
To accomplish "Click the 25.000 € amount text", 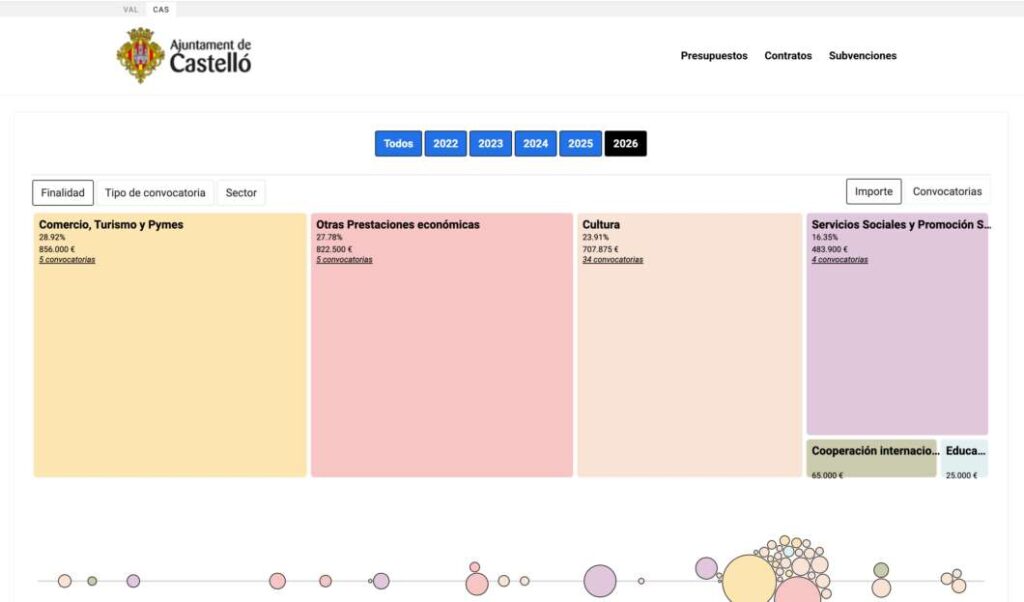I will (961, 475).
